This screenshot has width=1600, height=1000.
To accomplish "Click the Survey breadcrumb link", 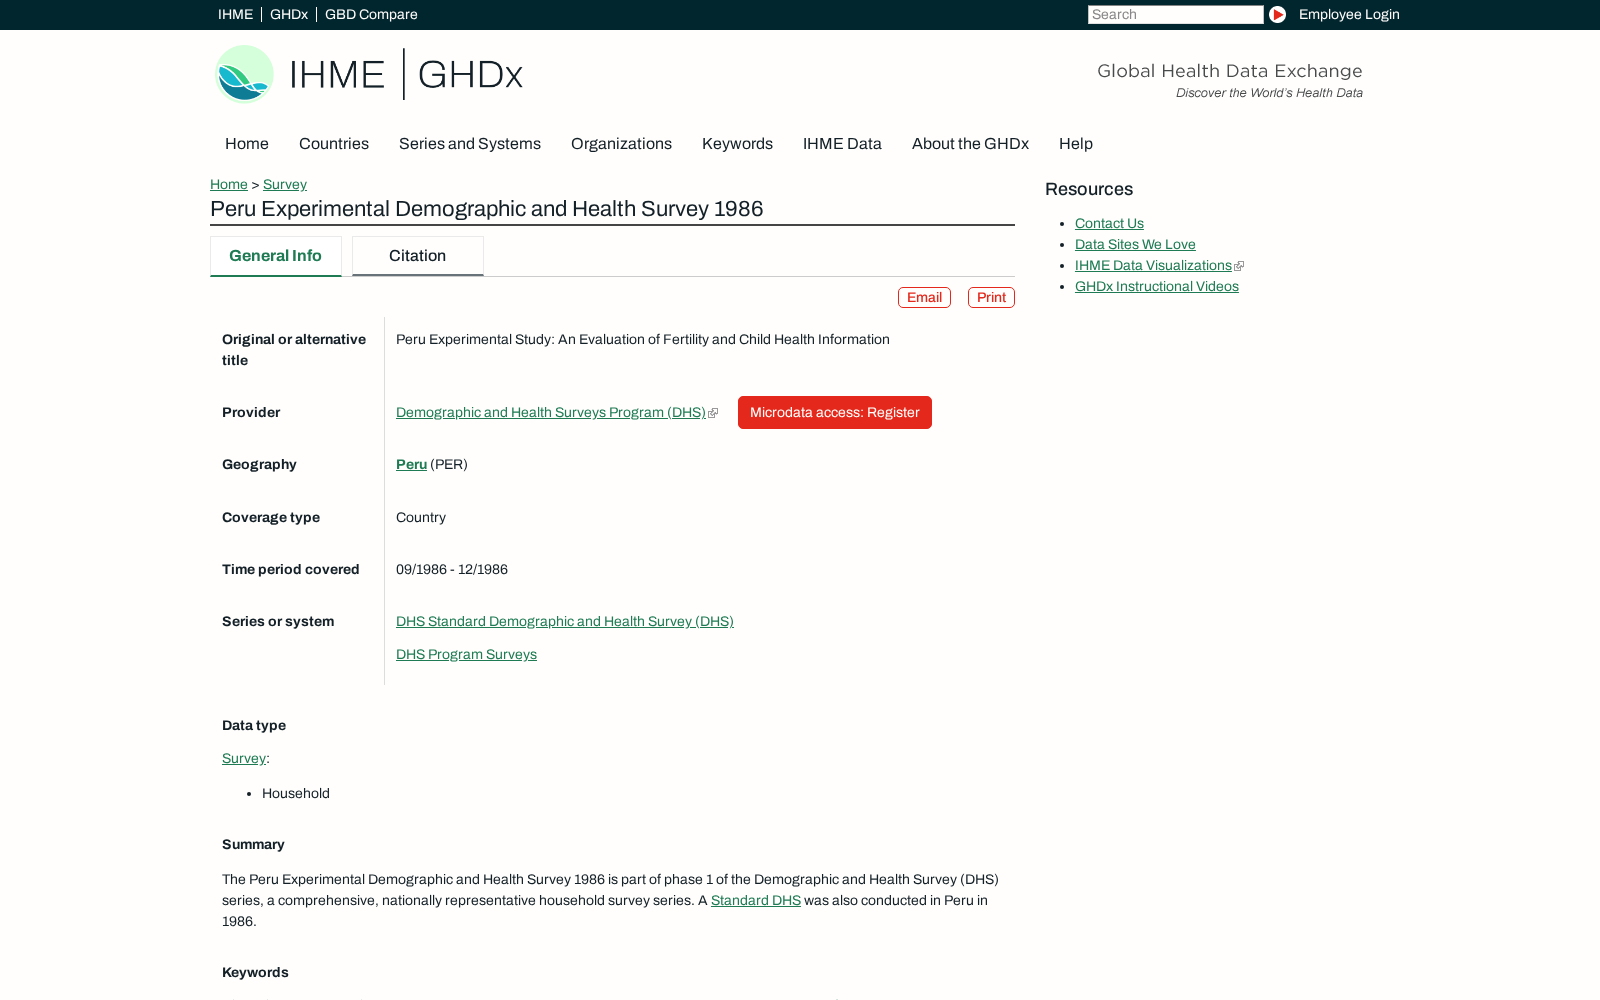I will (285, 184).
